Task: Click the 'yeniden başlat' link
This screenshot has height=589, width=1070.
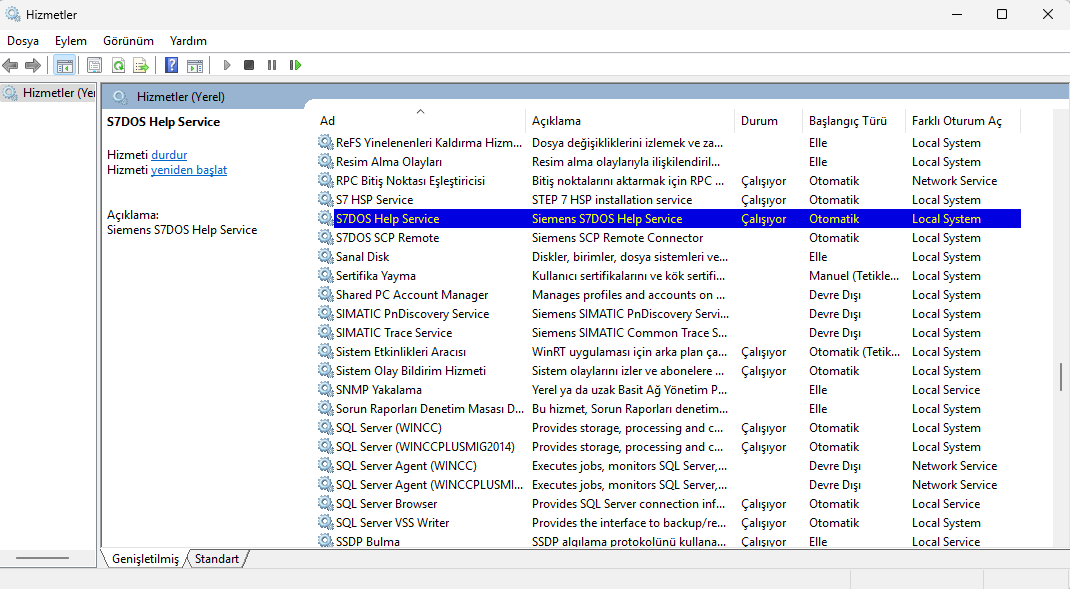Action: (x=189, y=170)
